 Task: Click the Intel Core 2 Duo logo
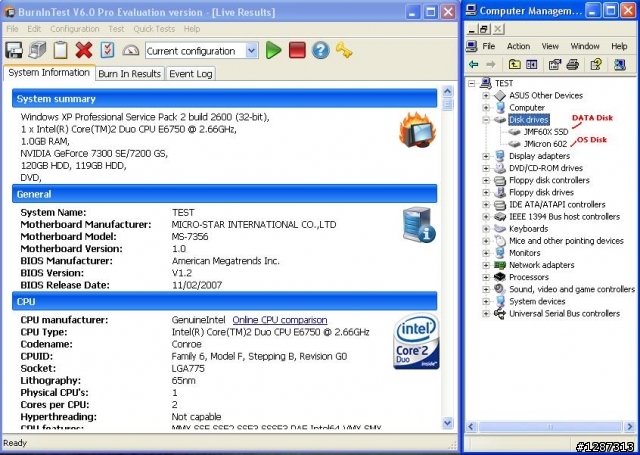416,341
